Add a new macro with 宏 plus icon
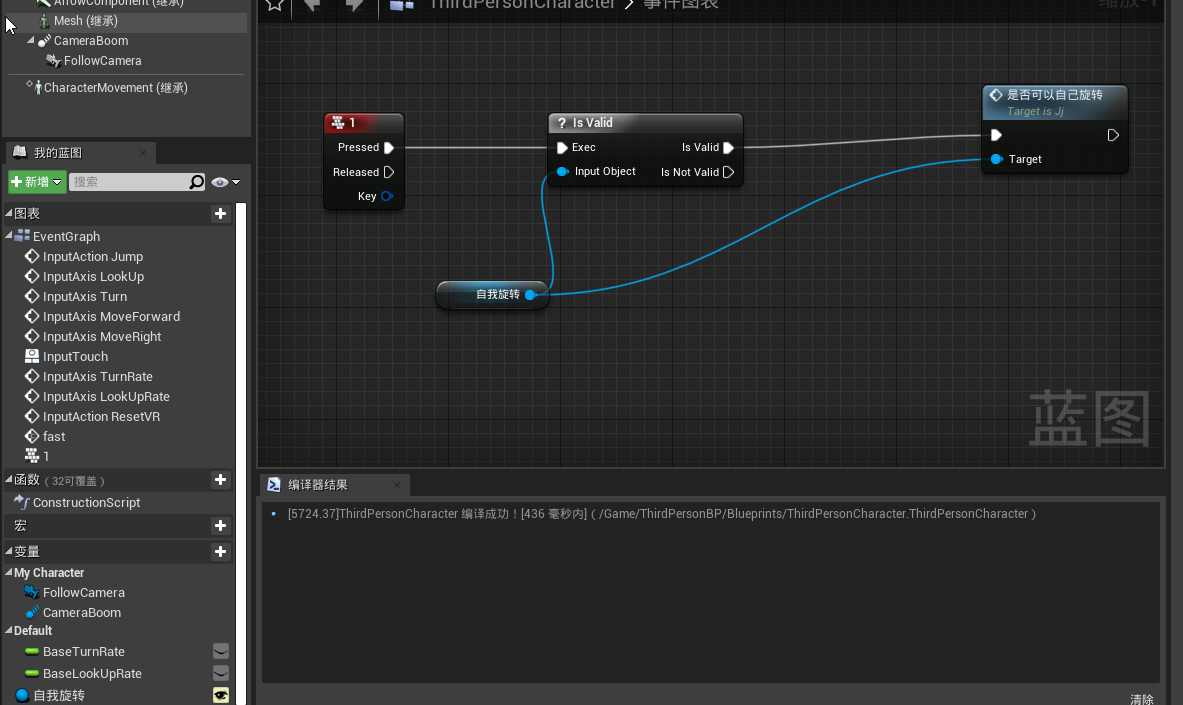The width and height of the screenshot is (1183, 705). [x=220, y=525]
